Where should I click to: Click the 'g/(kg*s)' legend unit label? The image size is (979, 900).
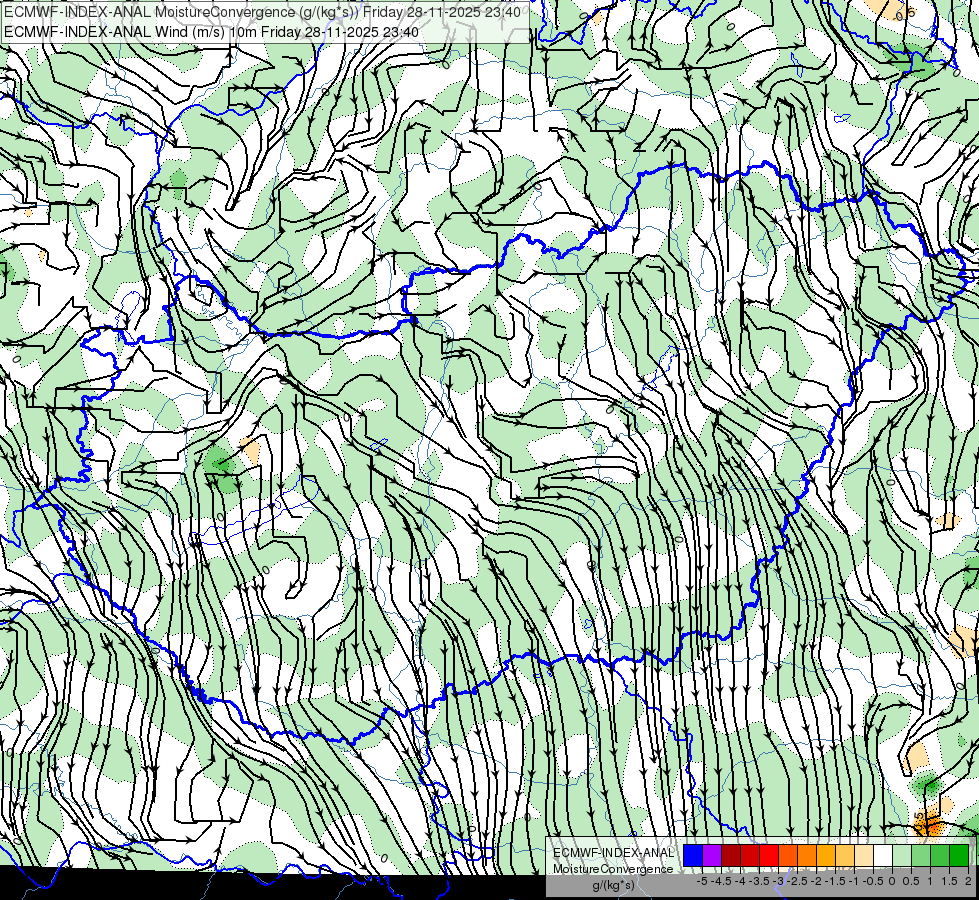click(x=614, y=885)
